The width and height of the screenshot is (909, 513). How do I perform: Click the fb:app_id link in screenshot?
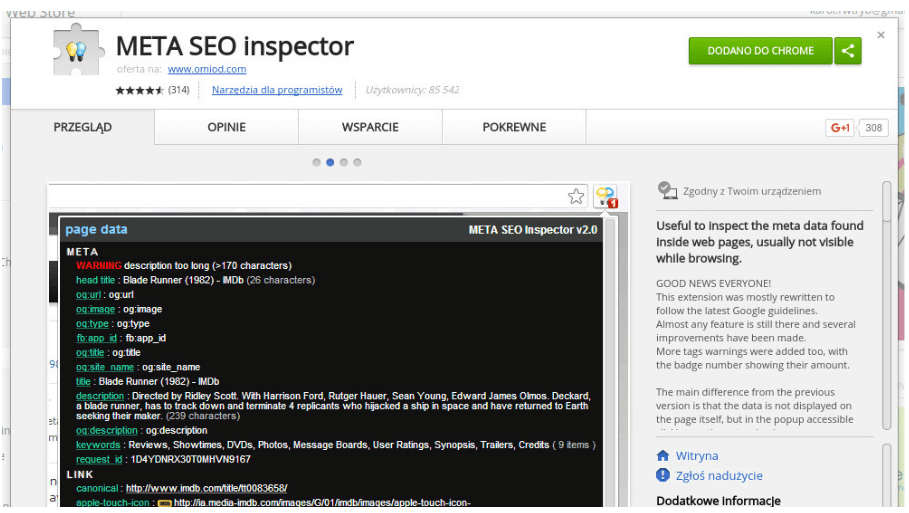pyautogui.click(x=96, y=338)
